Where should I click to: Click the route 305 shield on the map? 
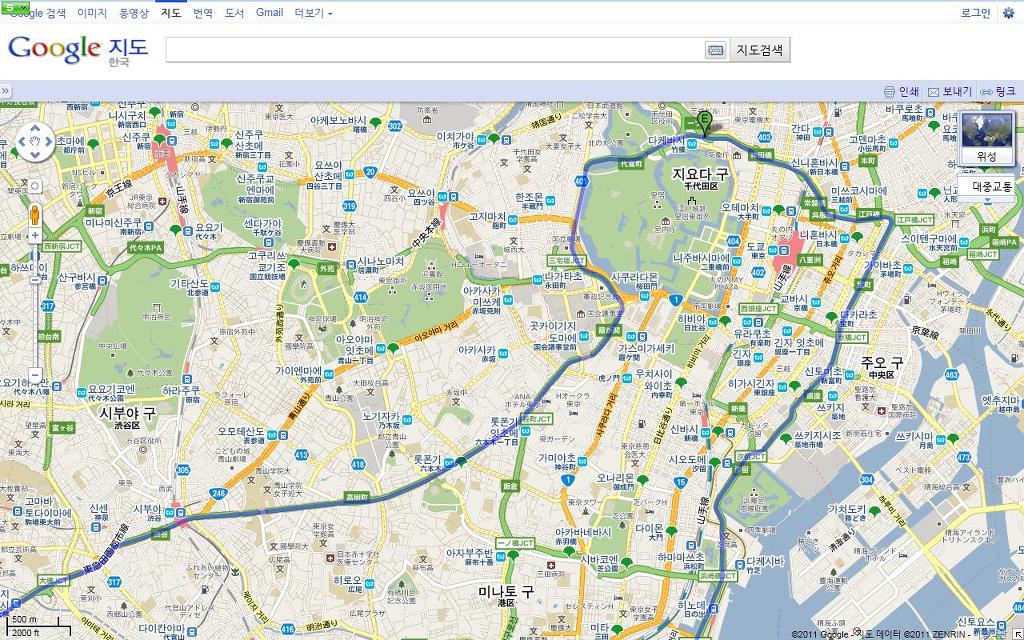pos(183,470)
